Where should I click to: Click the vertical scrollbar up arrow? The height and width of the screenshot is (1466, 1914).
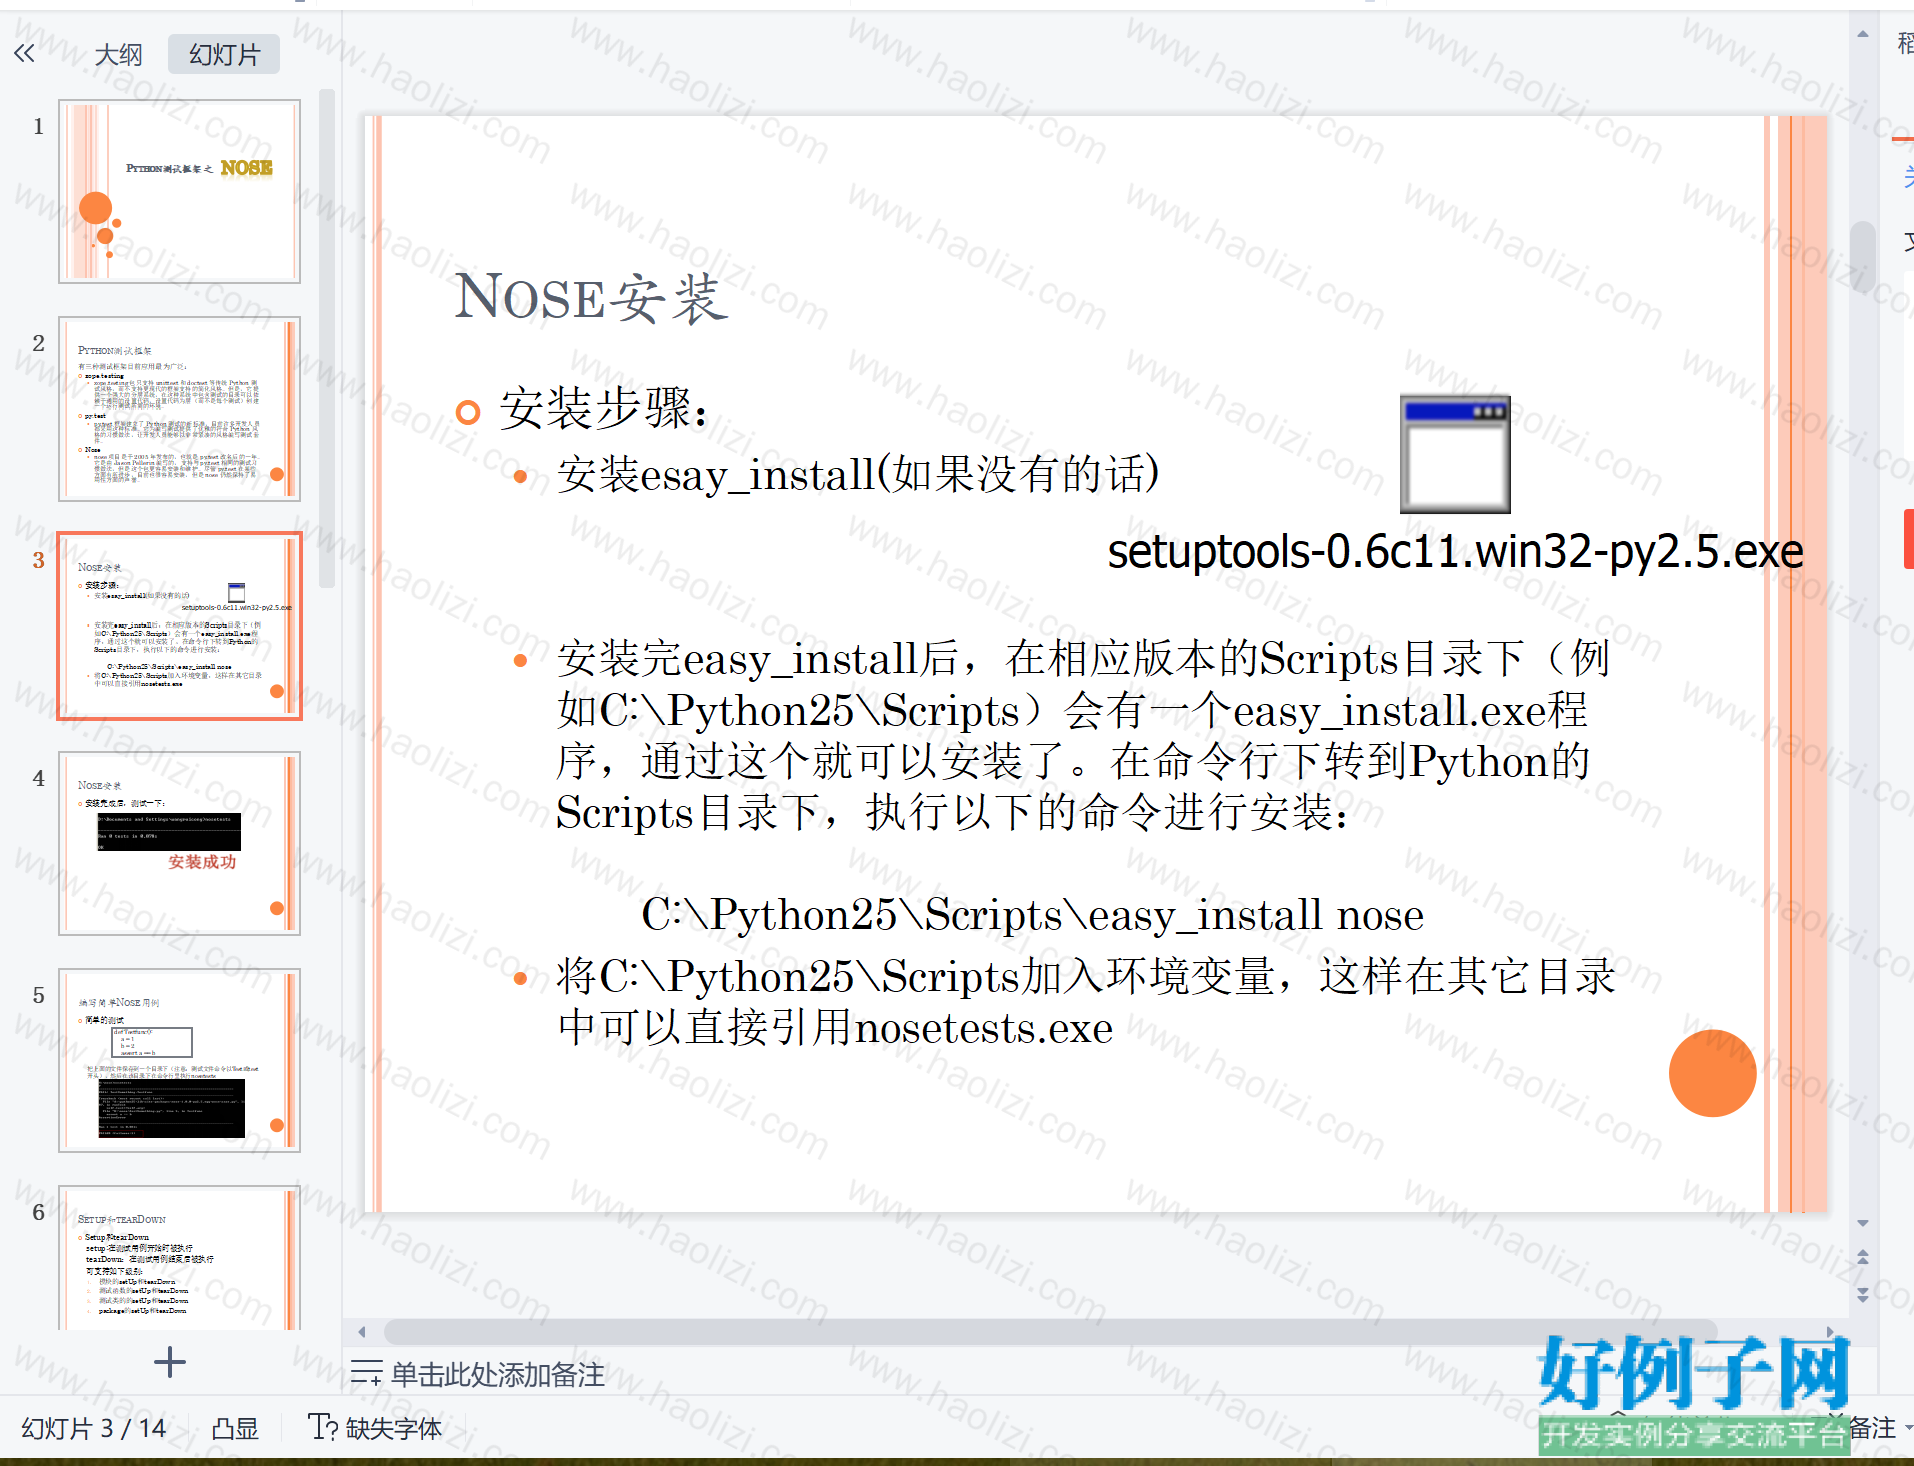point(1862,34)
